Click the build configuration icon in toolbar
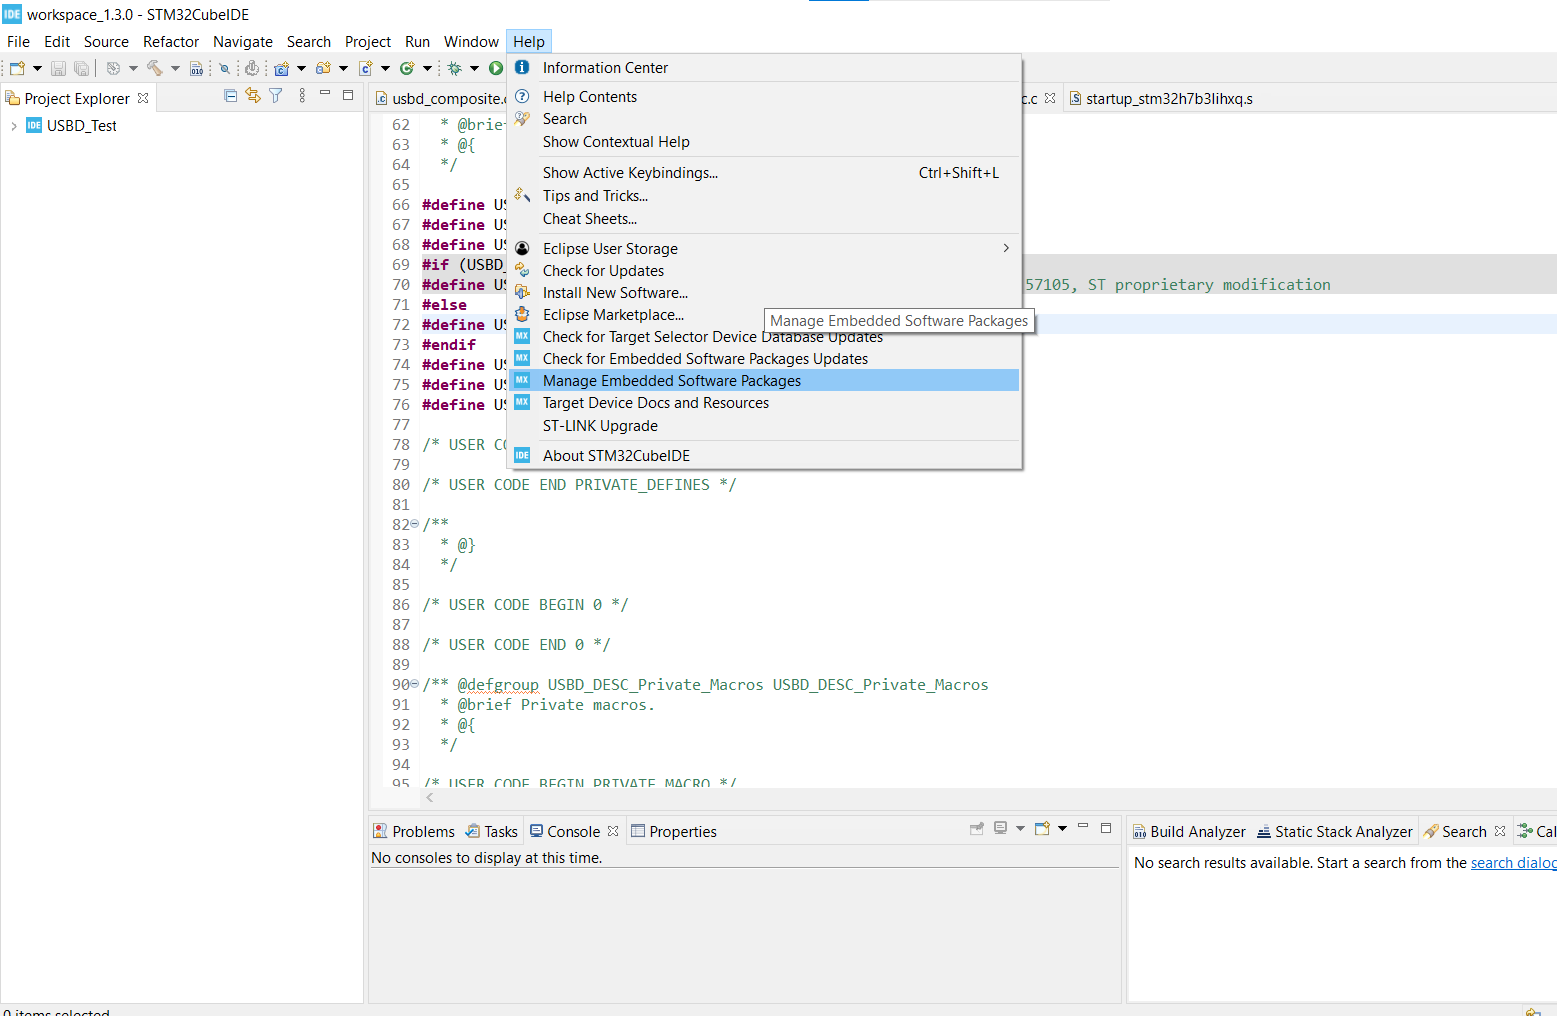Viewport: 1557px width, 1016px height. (x=113, y=68)
